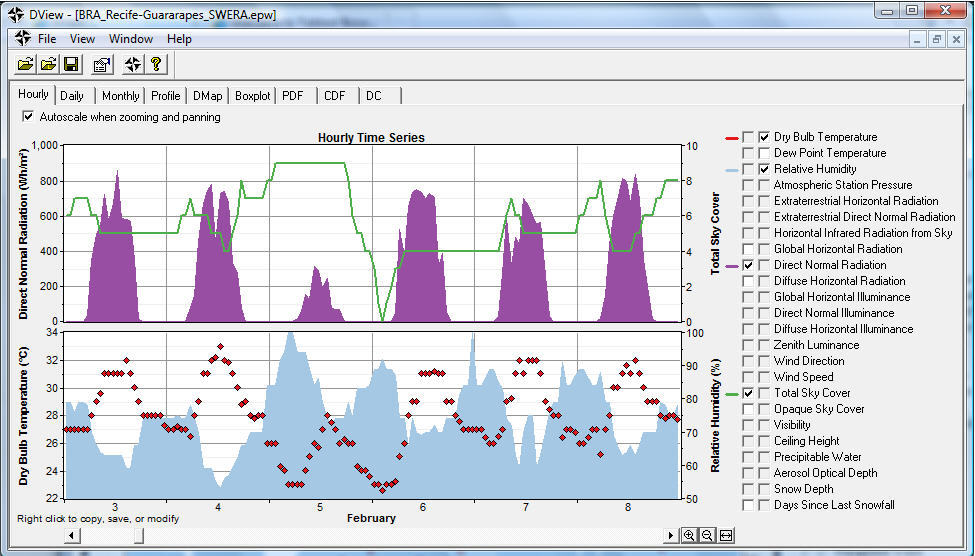The width and height of the screenshot is (975, 556).
Task: Click the floppy disk save icon
Action: [x=72, y=64]
